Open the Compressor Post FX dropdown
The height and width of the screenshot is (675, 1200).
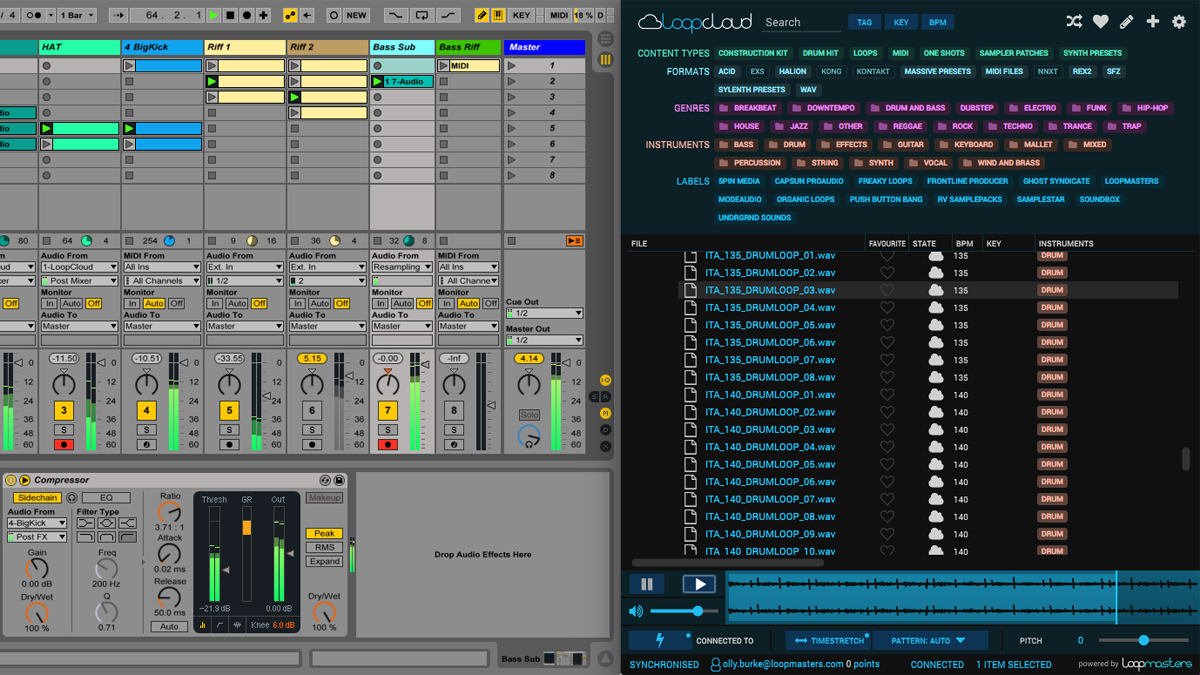click(36, 537)
